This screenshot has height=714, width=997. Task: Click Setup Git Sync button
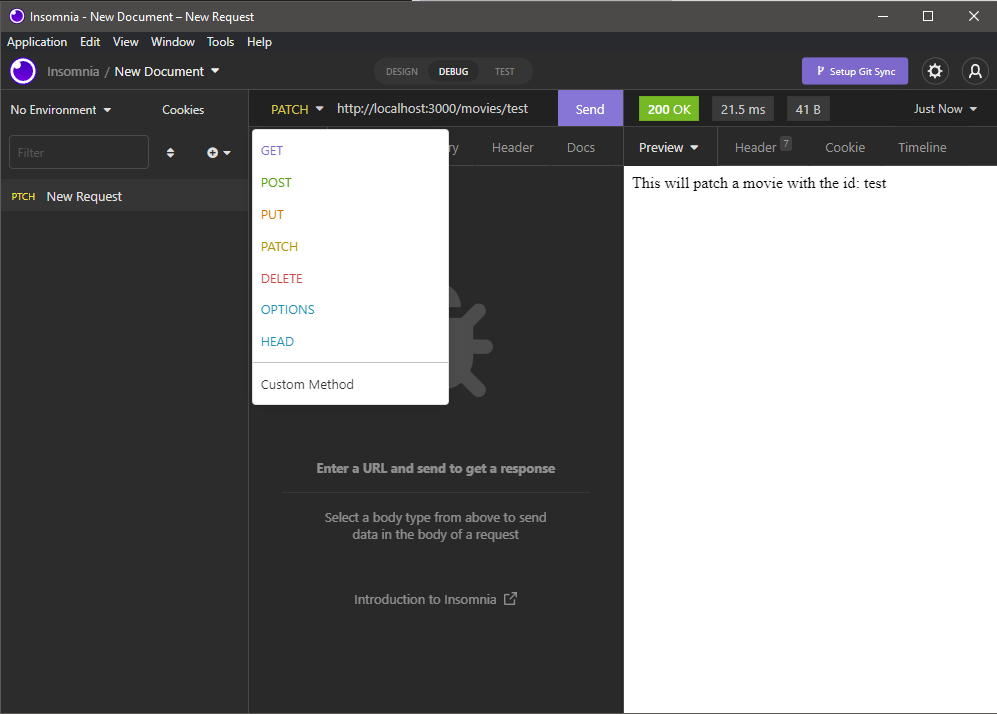tap(855, 71)
